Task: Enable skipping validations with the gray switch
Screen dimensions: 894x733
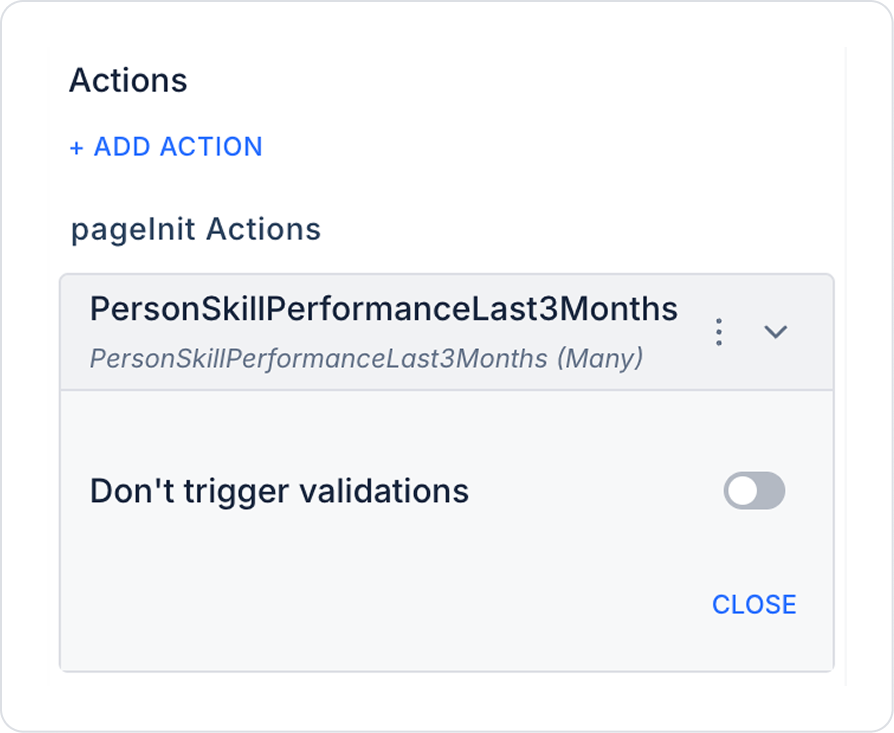Action: click(x=754, y=491)
